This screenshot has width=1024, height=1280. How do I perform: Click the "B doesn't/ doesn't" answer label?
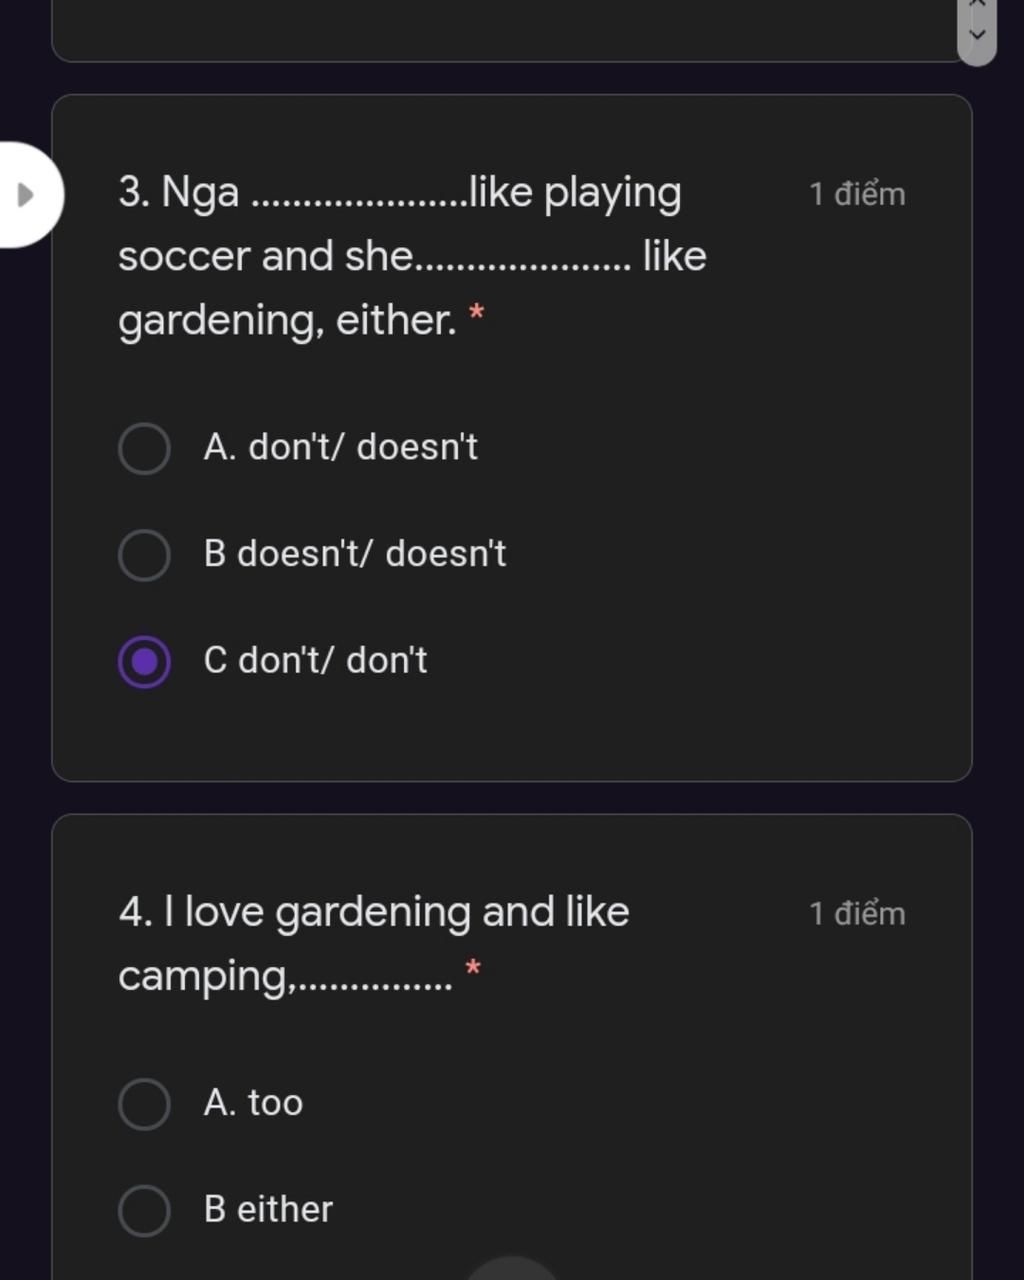click(355, 554)
